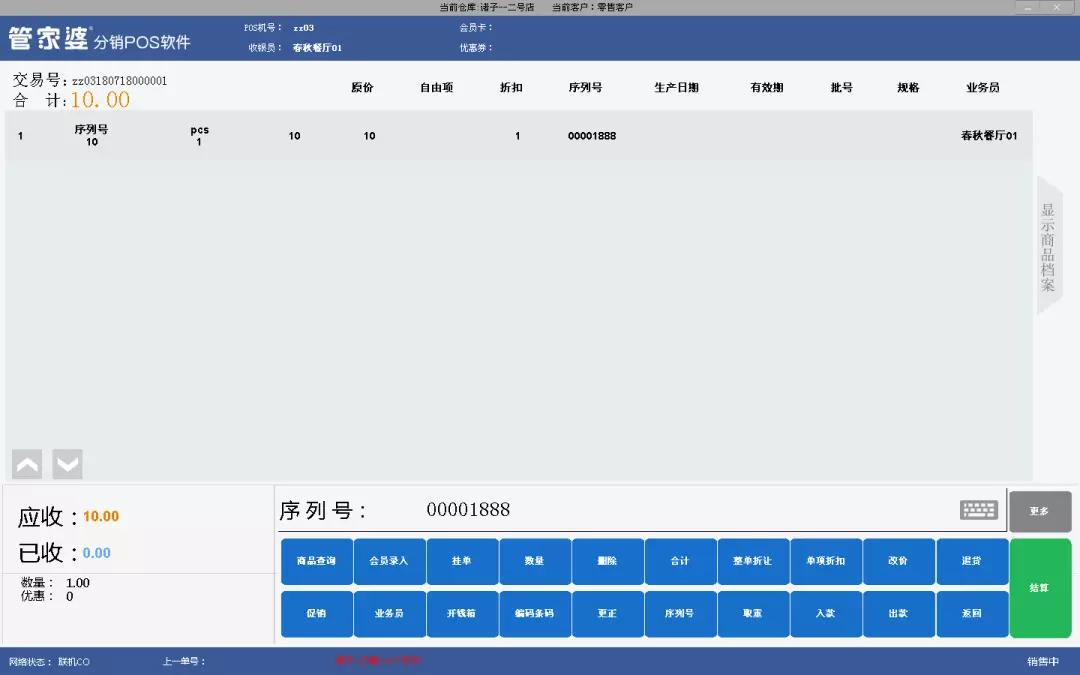Click the 改价 change price button
Viewport: 1080px width, 675px height.
898,561
